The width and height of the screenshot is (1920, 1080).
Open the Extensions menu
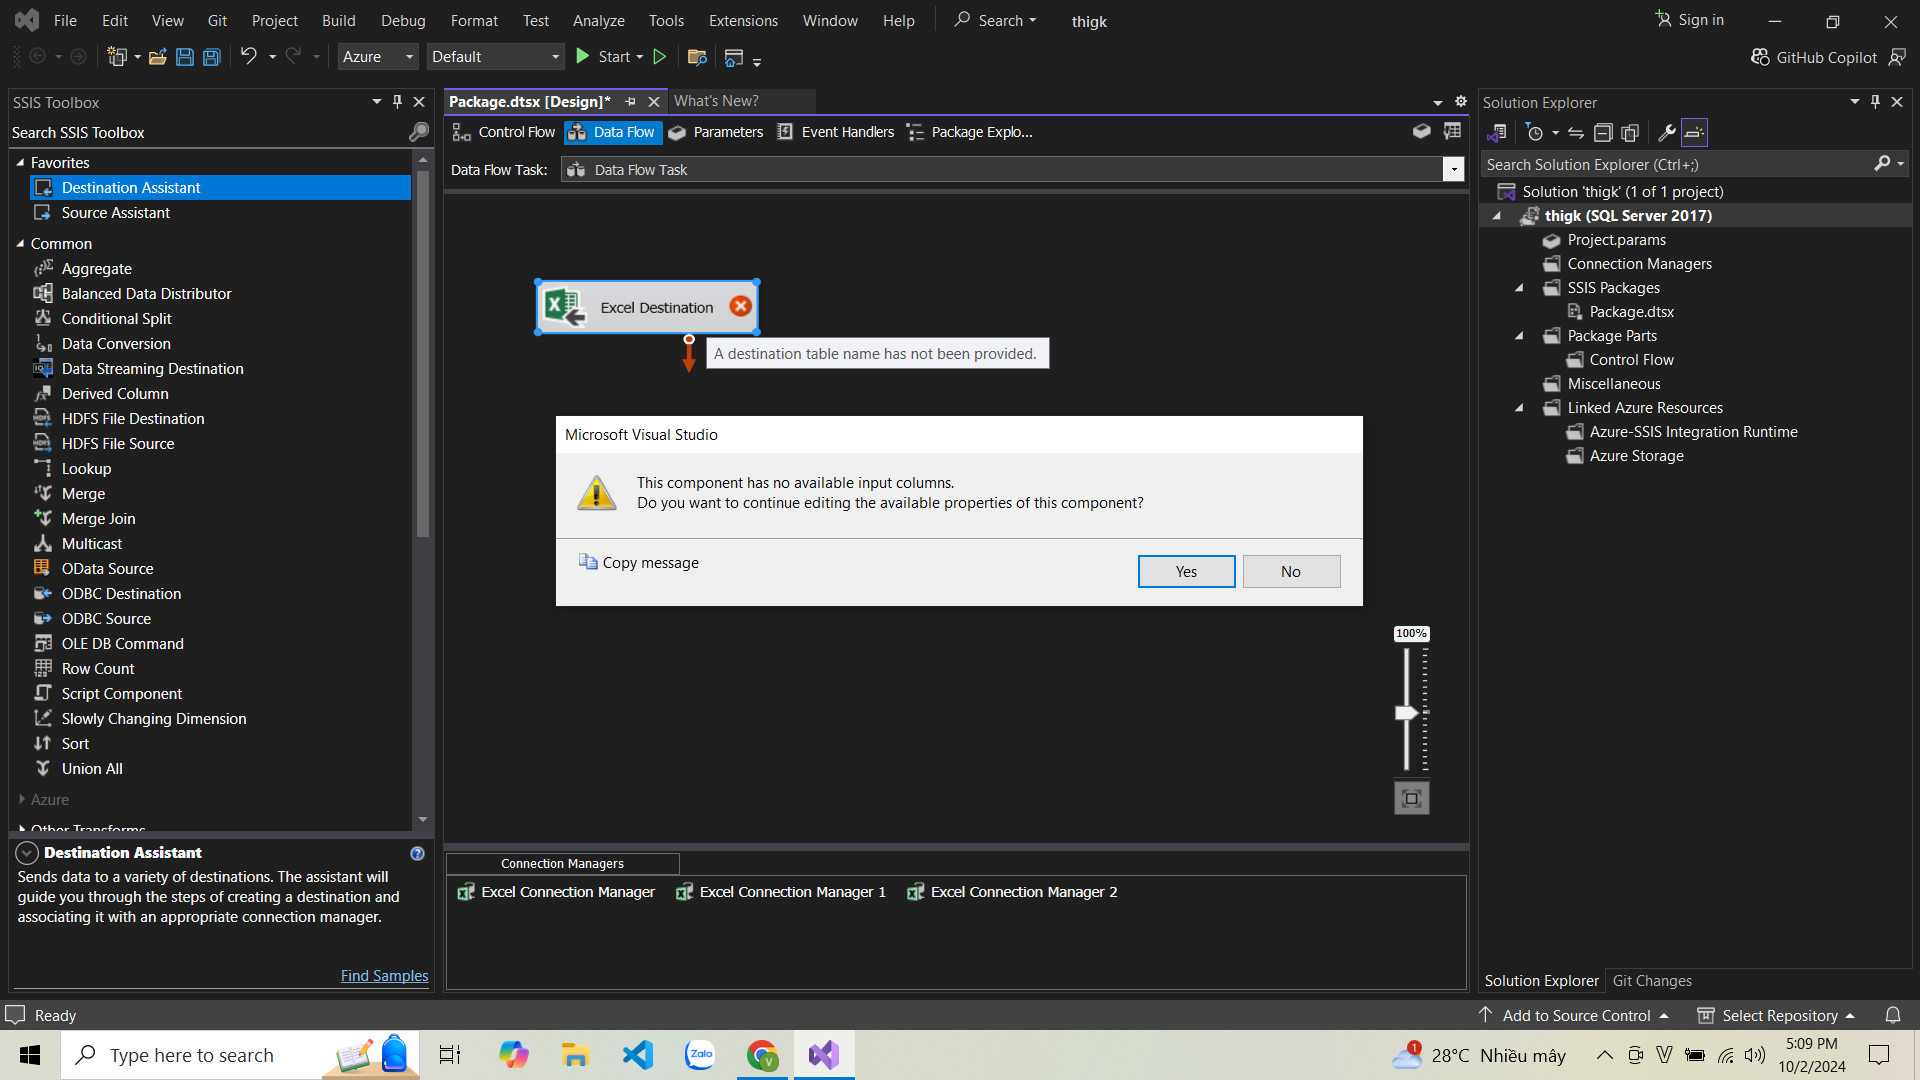tap(743, 20)
